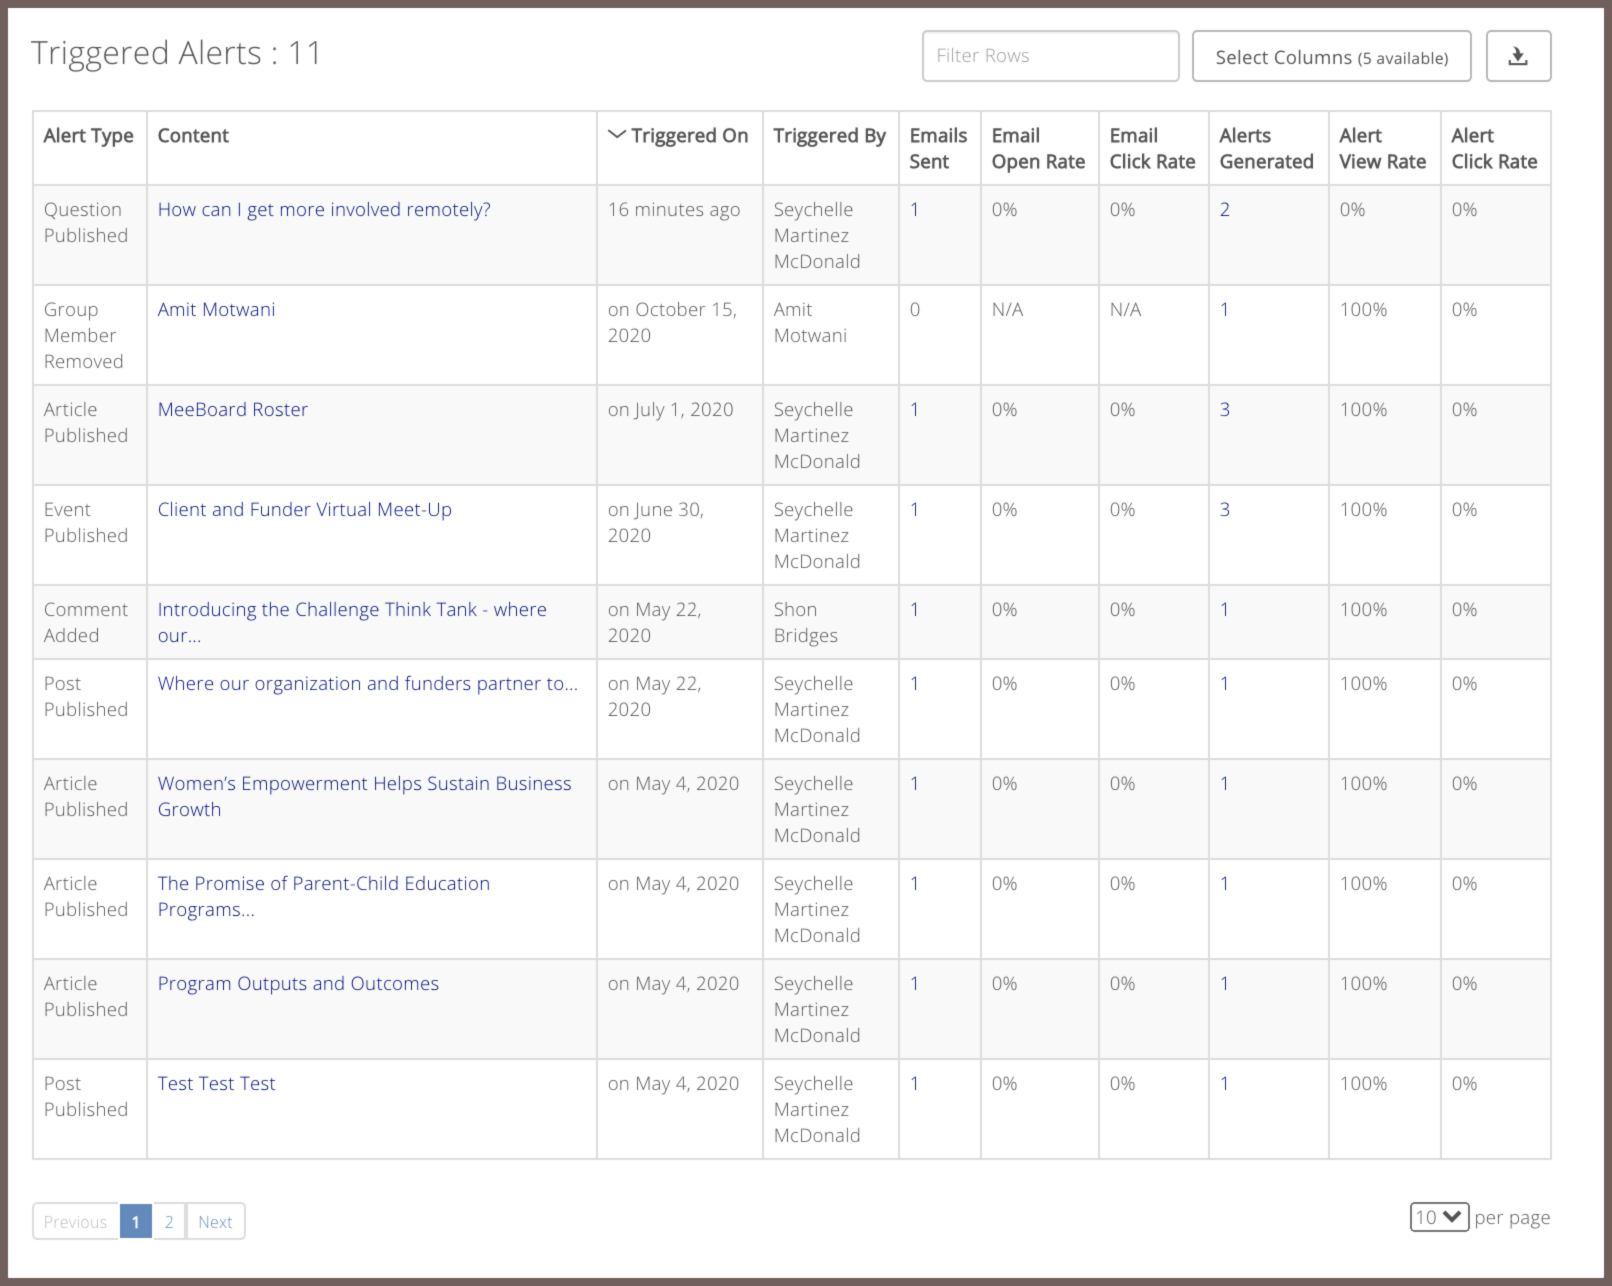Viewport: 1612px width, 1286px height.
Task: Open the Amit Motwani content link
Action: pyautogui.click(x=216, y=309)
